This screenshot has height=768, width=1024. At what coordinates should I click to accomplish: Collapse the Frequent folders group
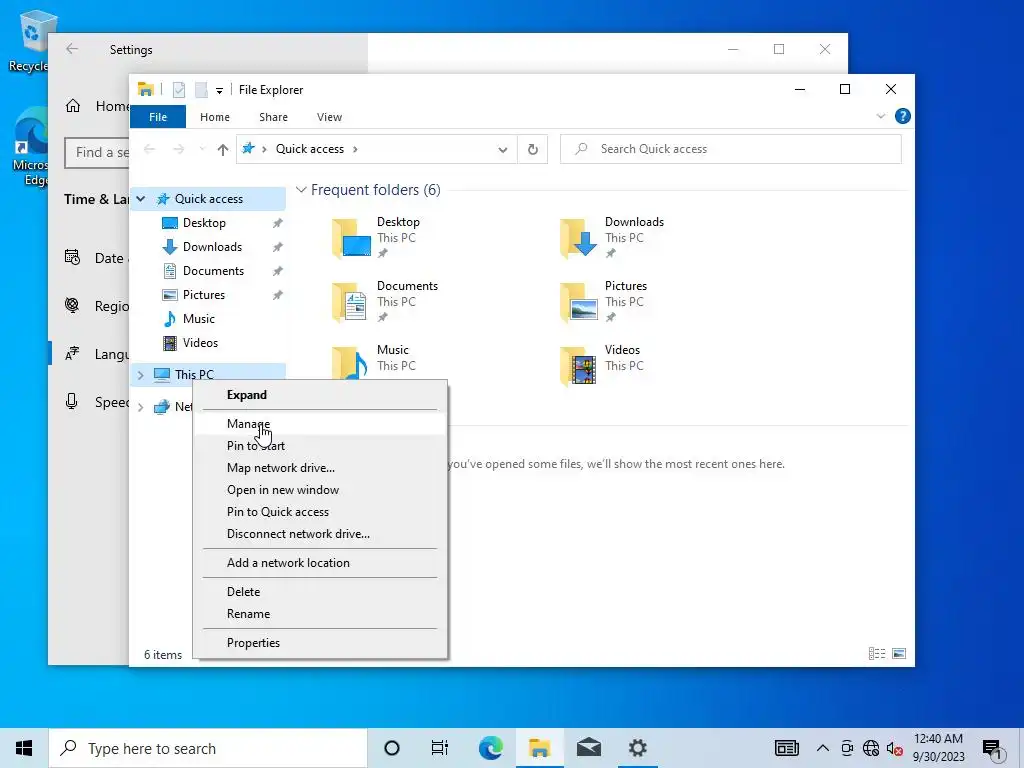click(301, 190)
